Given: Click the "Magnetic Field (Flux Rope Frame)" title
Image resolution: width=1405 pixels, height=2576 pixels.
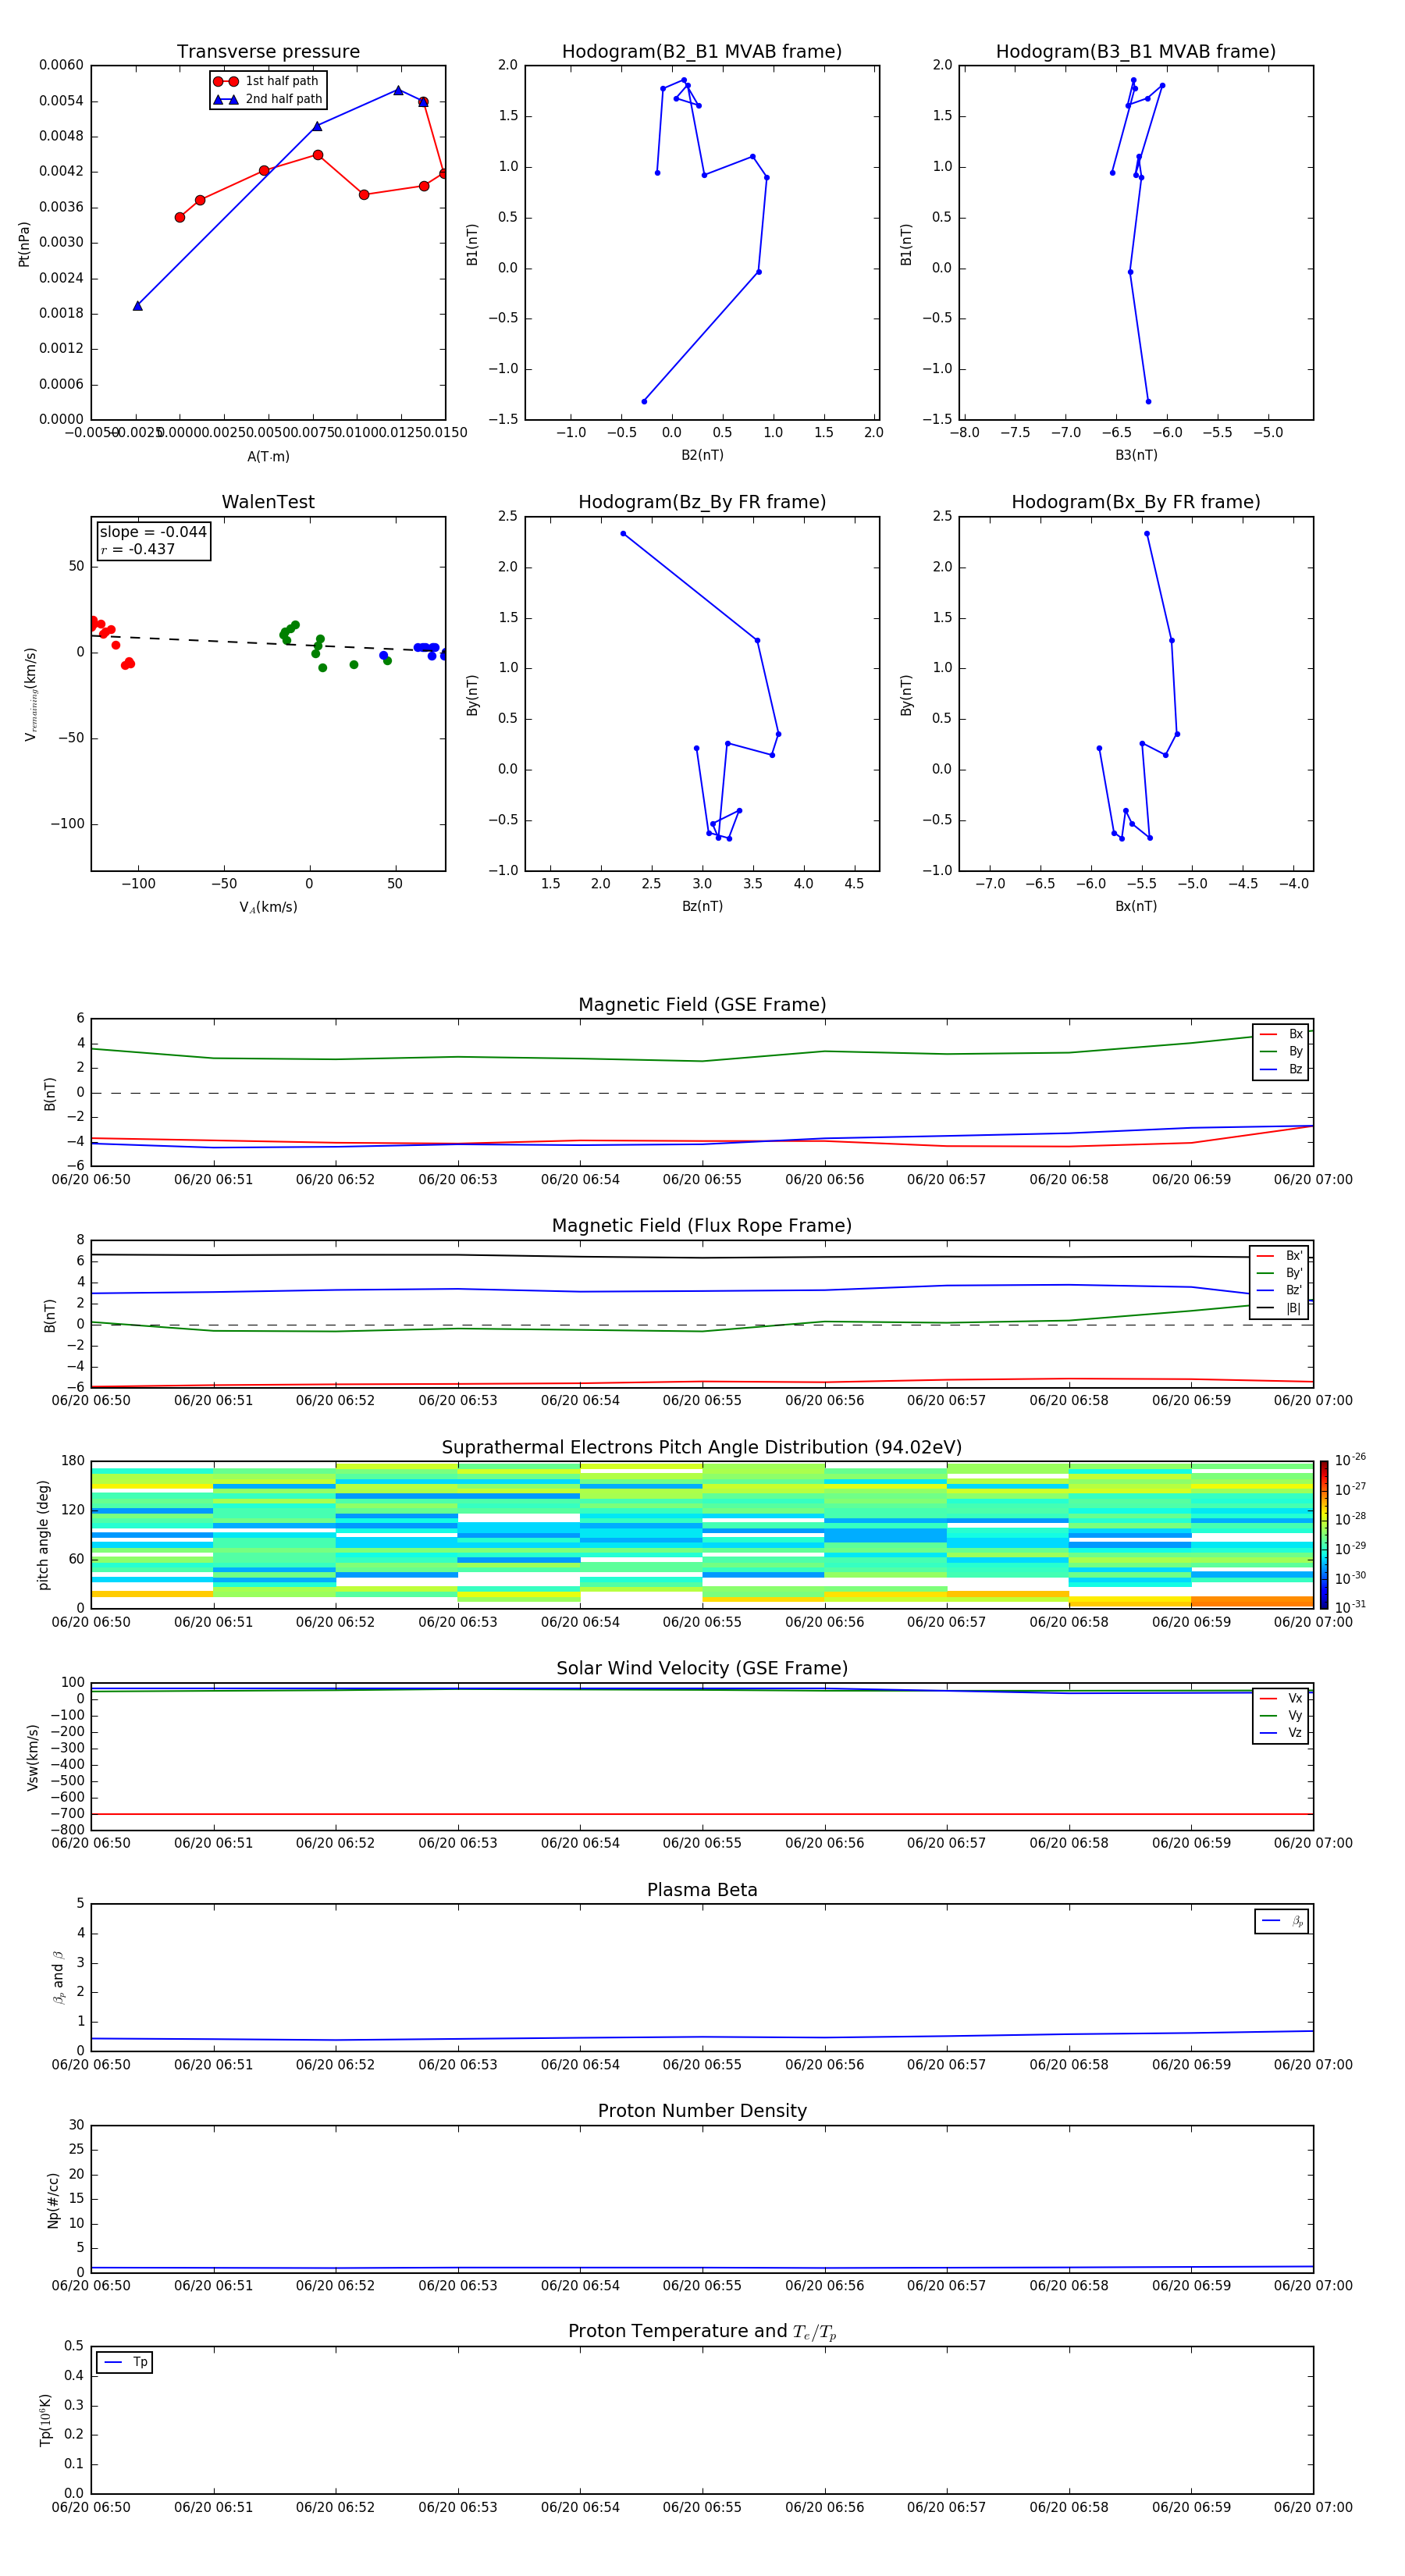Looking at the screenshot, I should pos(702,1226).
